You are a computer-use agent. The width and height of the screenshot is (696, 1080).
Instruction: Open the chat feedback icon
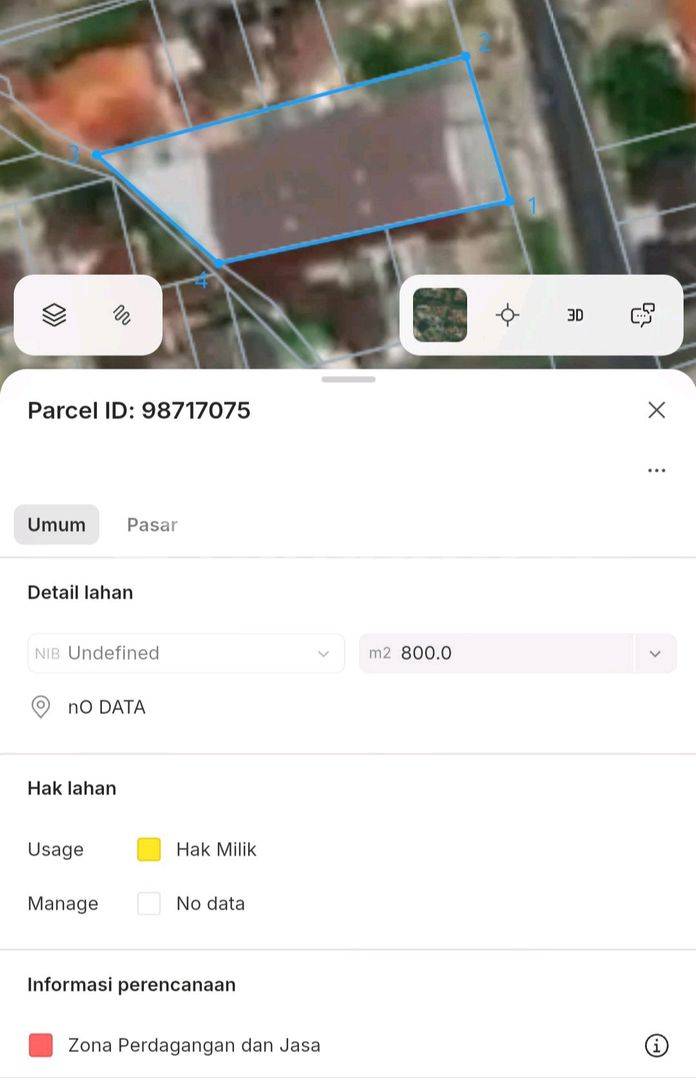[x=642, y=315]
